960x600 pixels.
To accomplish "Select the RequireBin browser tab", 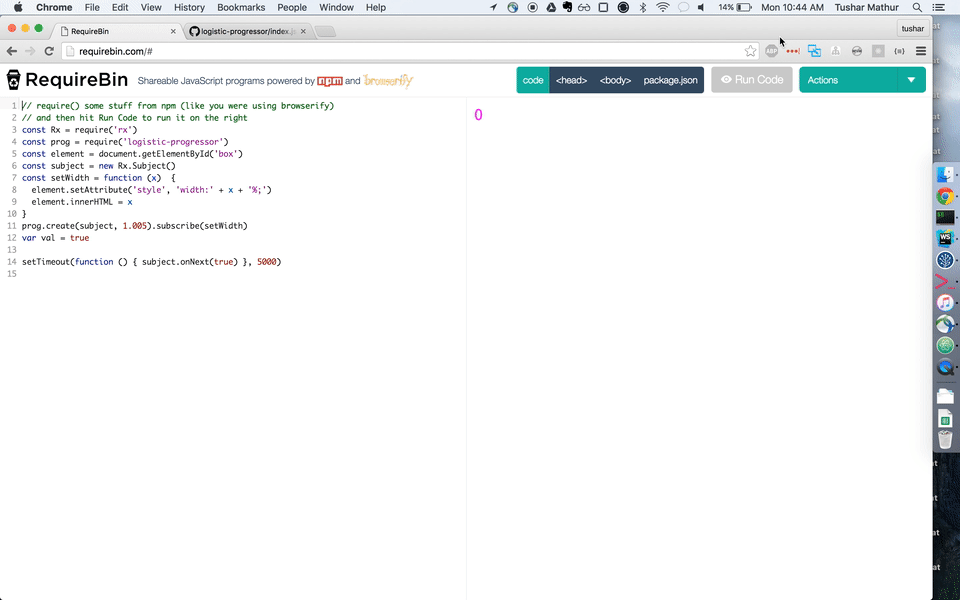I will coord(116,31).
